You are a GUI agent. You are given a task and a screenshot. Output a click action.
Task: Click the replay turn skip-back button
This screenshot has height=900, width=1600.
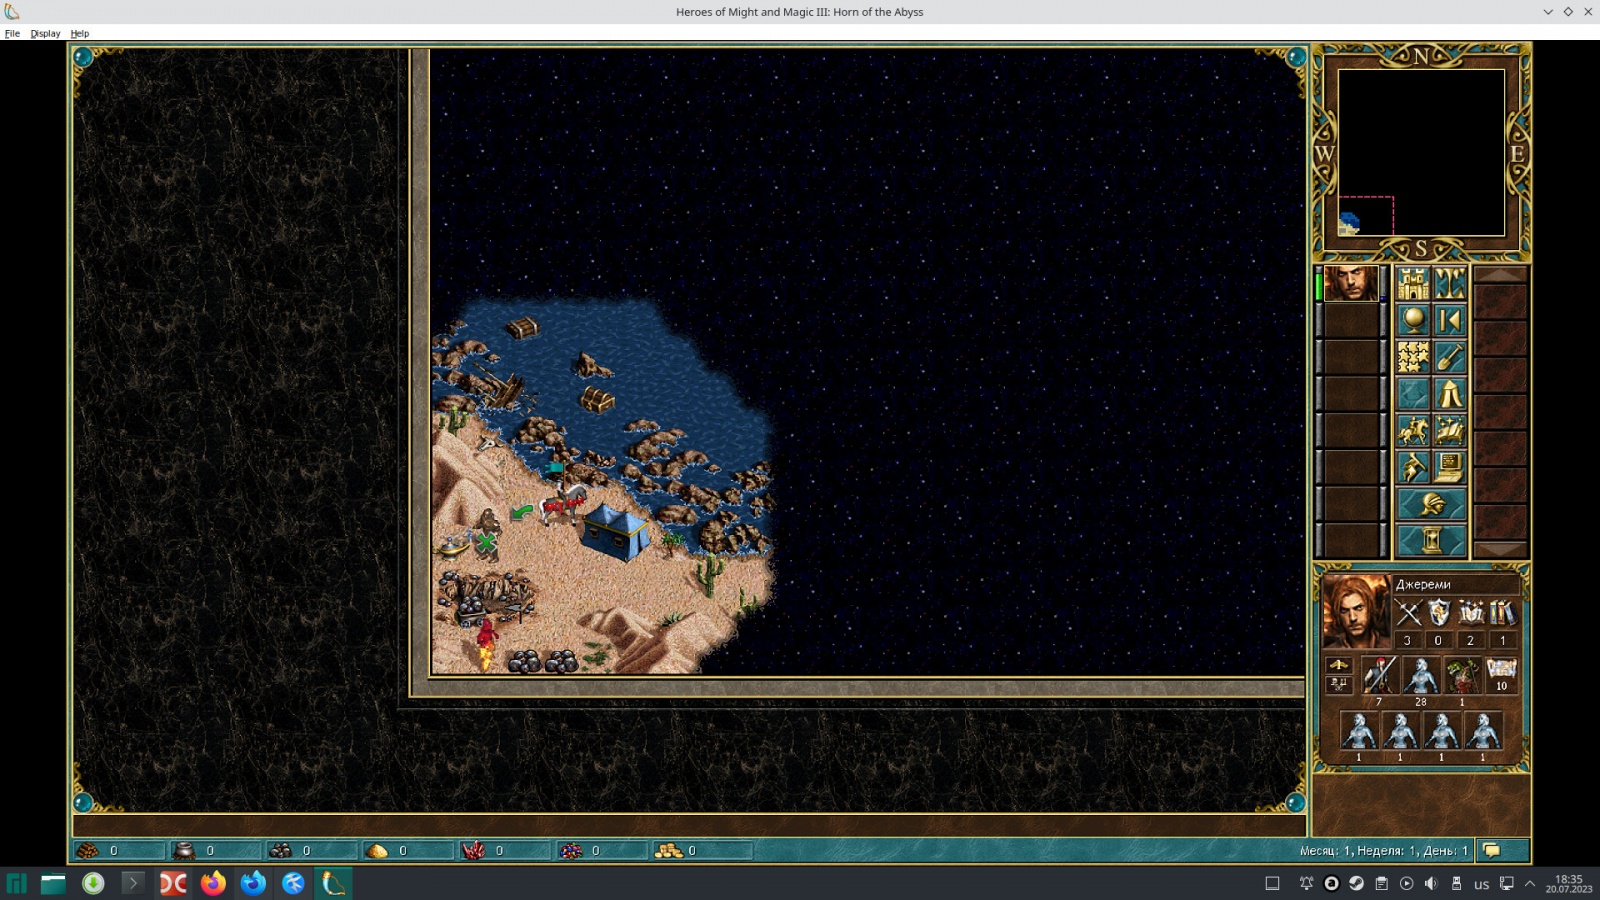[x=1450, y=320]
